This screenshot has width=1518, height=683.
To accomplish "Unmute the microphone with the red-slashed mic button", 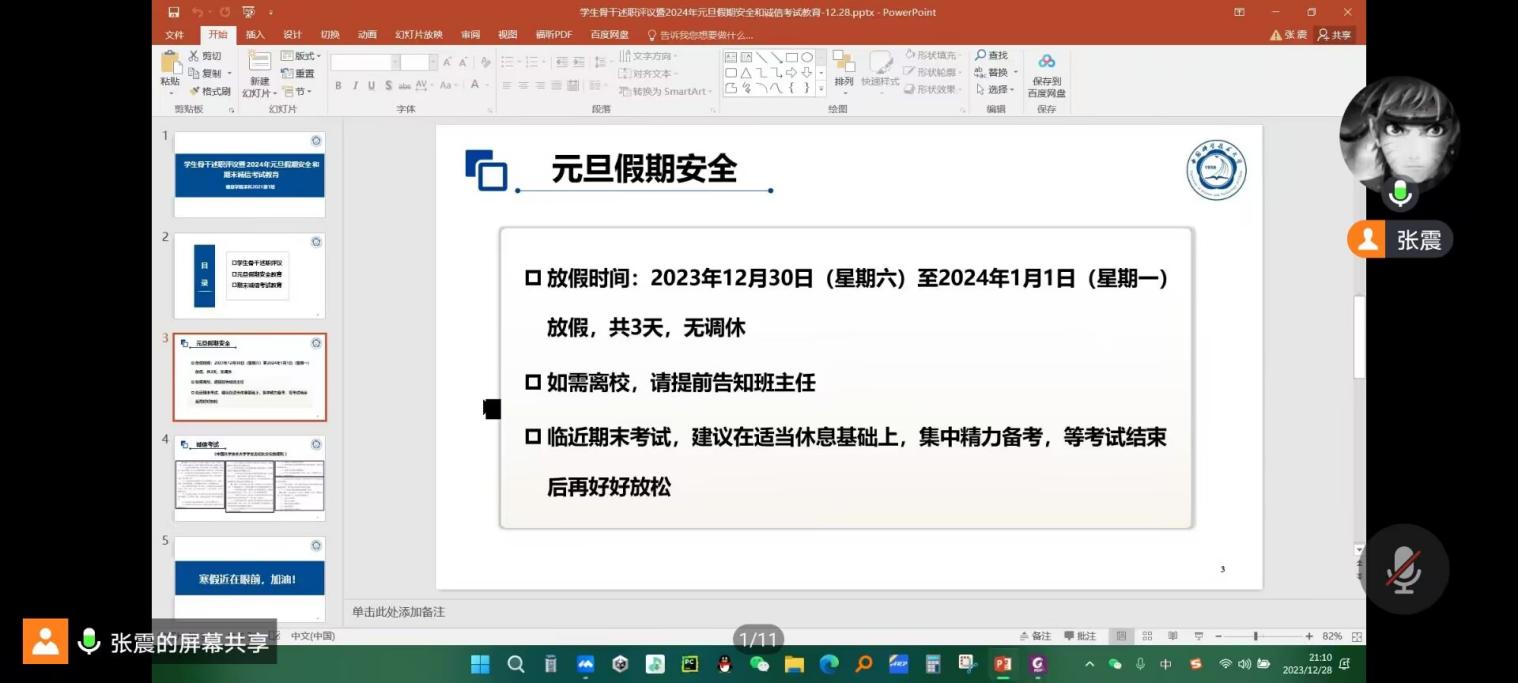I will coord(1403,568).
